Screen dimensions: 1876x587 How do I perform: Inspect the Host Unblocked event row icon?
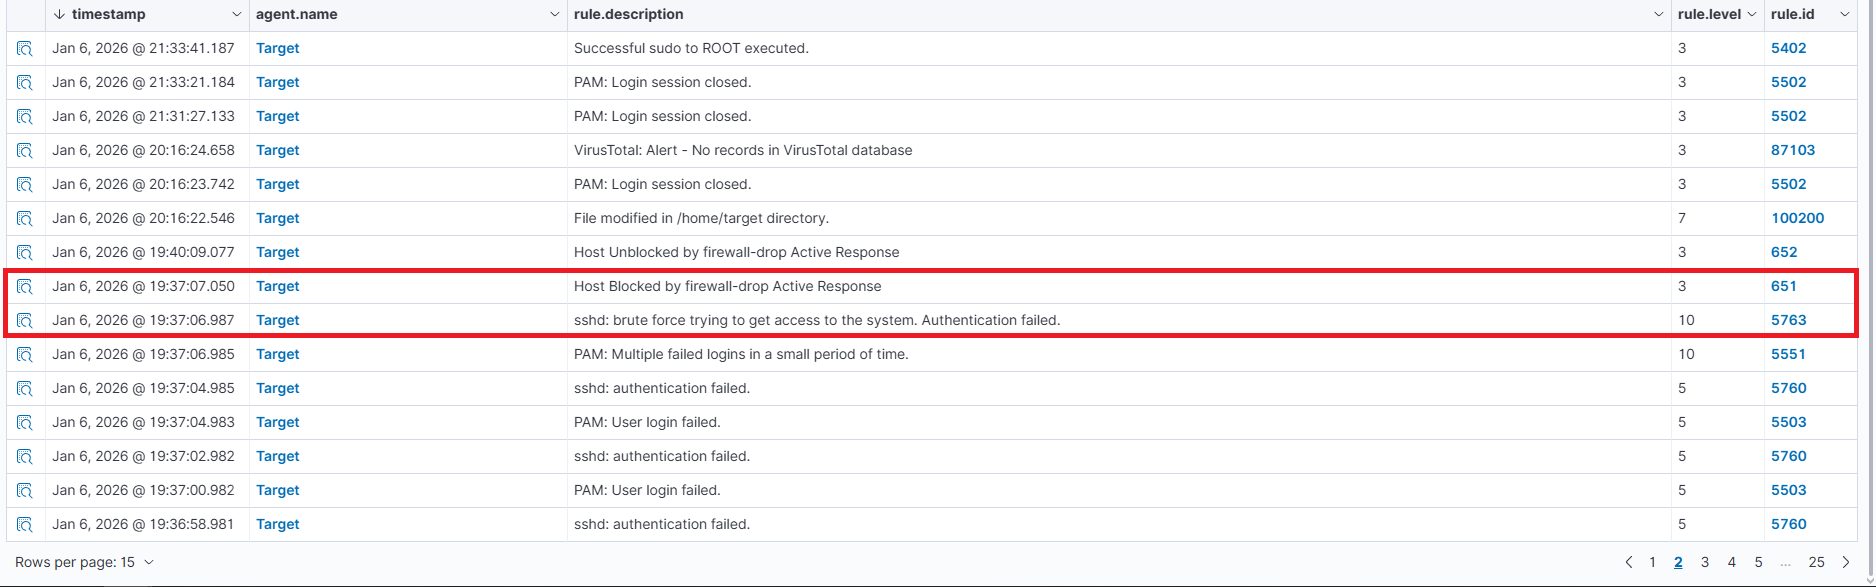coord(25,252)
